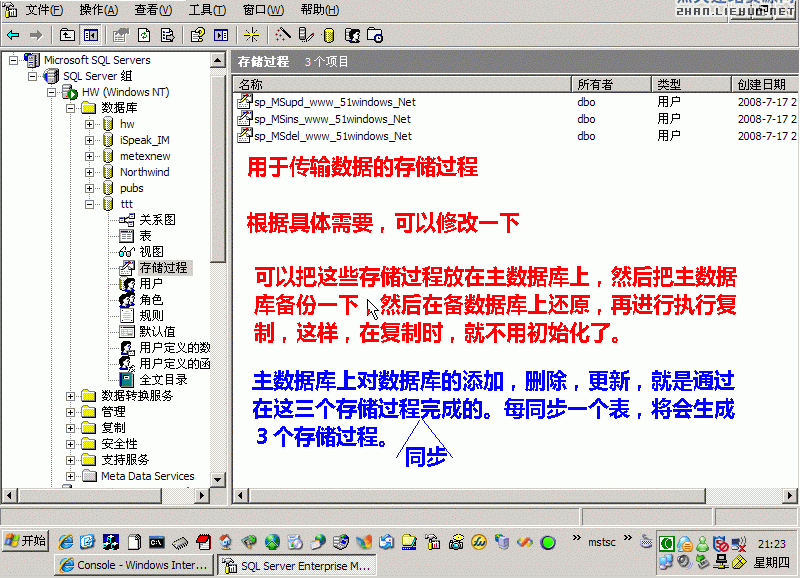Toggle the Show/Hide action pane toolbar icon
The height and width of the screenshot is (578, 800).
tap(221, 35)
